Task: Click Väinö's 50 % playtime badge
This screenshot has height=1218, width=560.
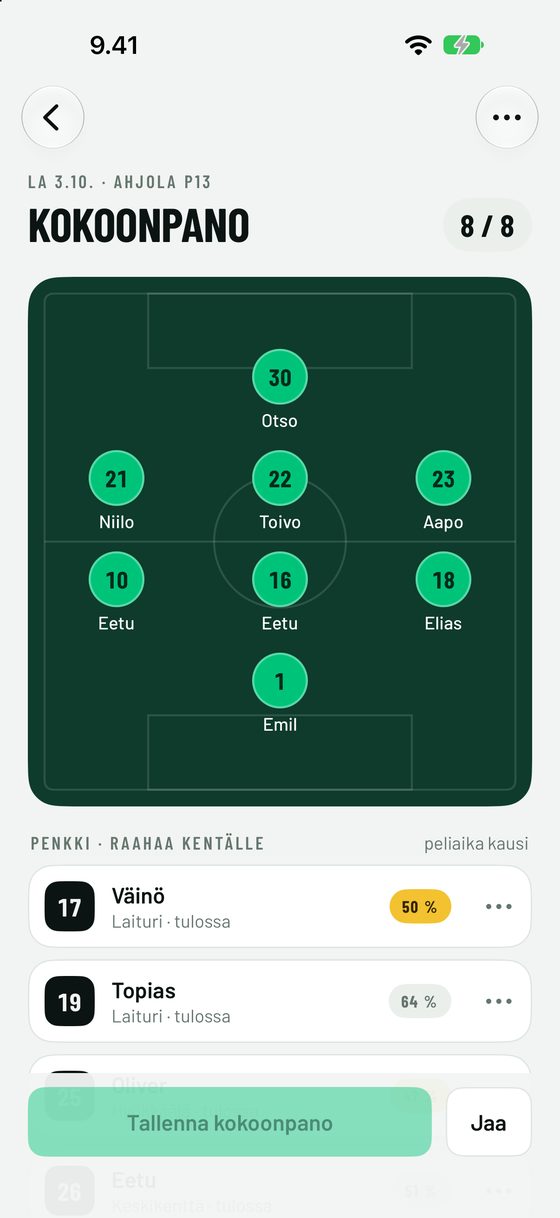Action: tap(420, 907)
